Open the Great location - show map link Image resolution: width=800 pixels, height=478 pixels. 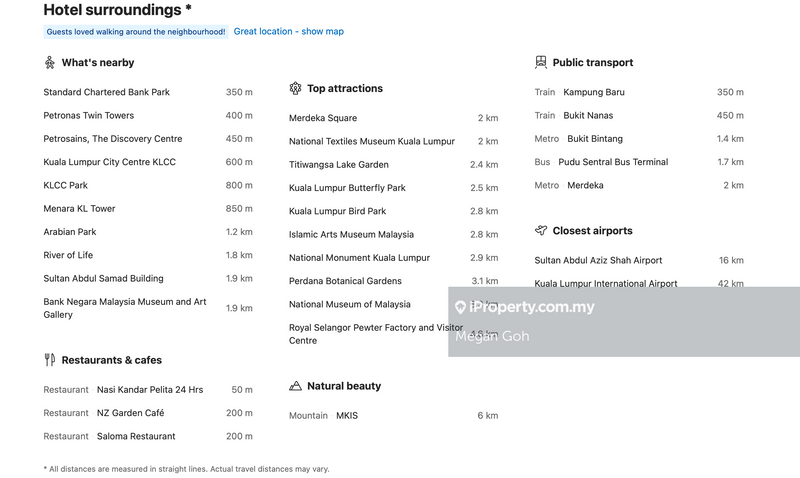point(288,32)
